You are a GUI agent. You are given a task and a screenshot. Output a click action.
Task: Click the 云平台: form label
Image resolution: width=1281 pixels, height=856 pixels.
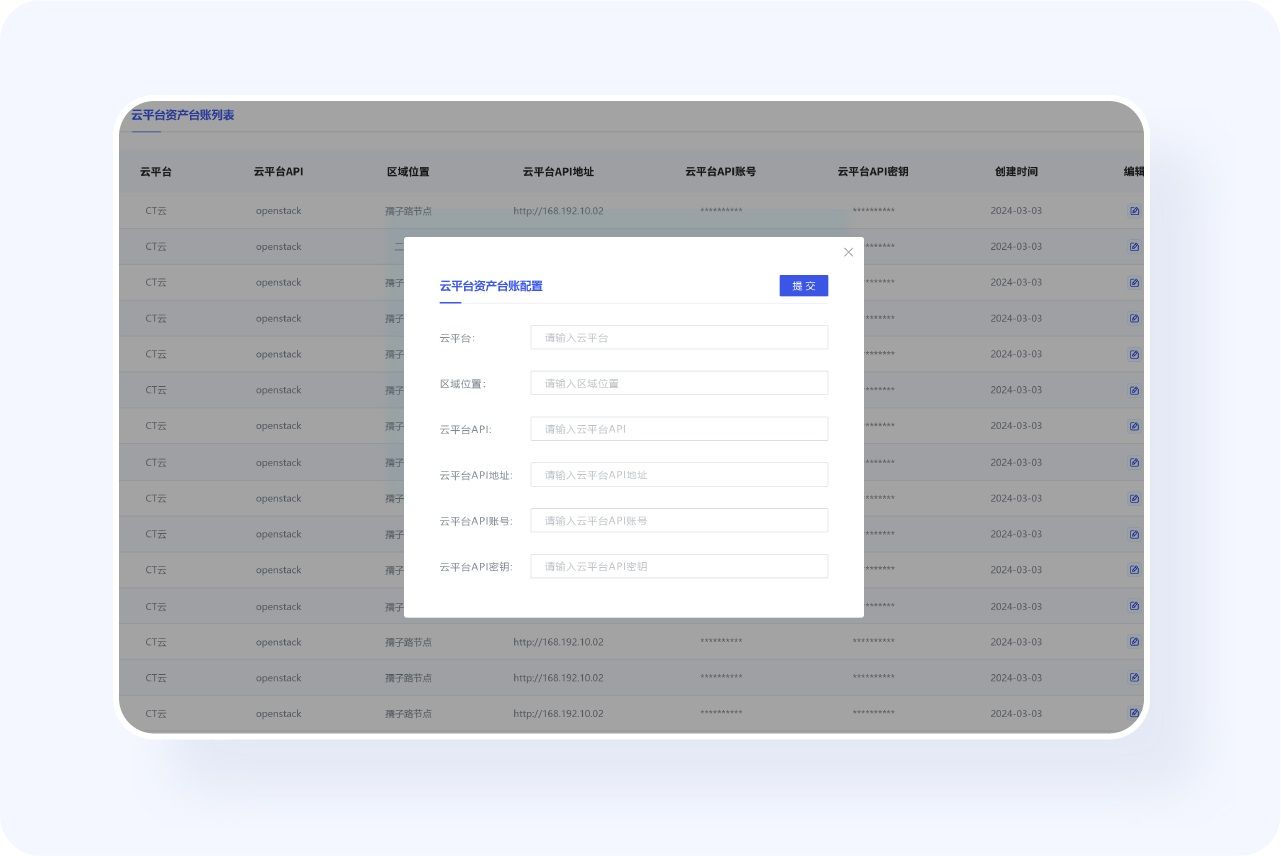tap(457, 338)
